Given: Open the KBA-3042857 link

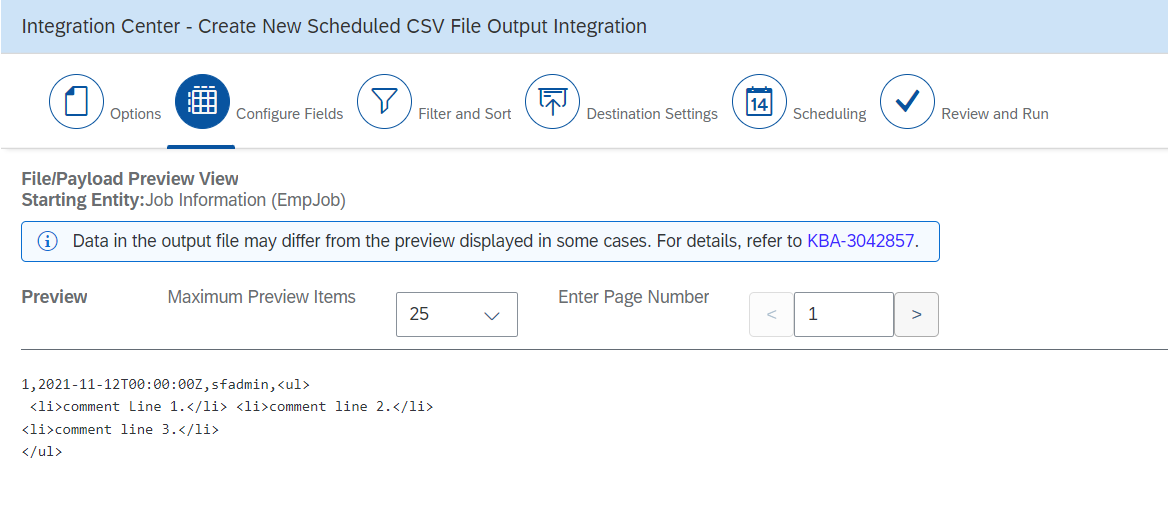Looking at the screenshot, I should click(860, 241).
